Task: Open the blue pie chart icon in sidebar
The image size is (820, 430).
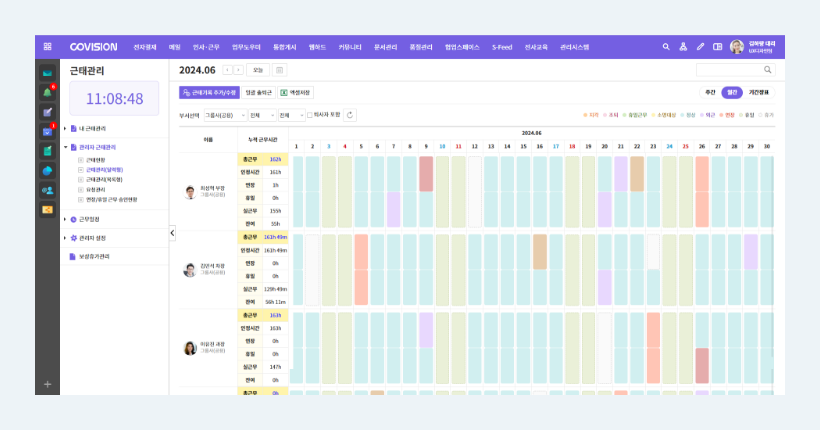Action: 48,171
